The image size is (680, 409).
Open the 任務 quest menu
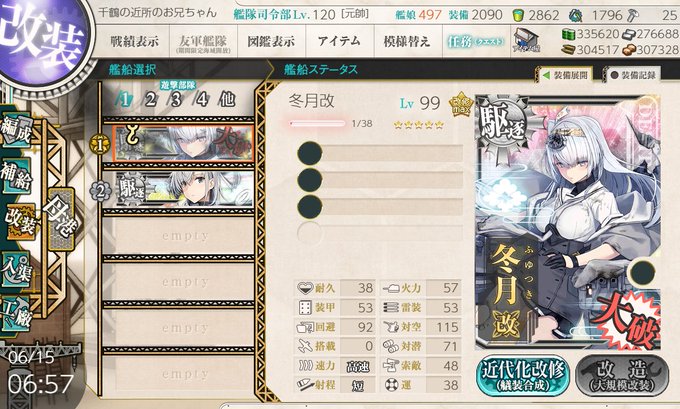(x=476, y=42)
